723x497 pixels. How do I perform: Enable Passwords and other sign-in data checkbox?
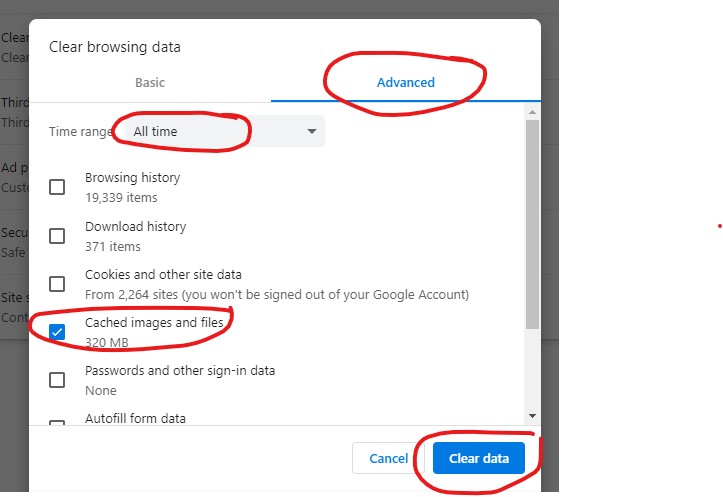click(57, 380)
